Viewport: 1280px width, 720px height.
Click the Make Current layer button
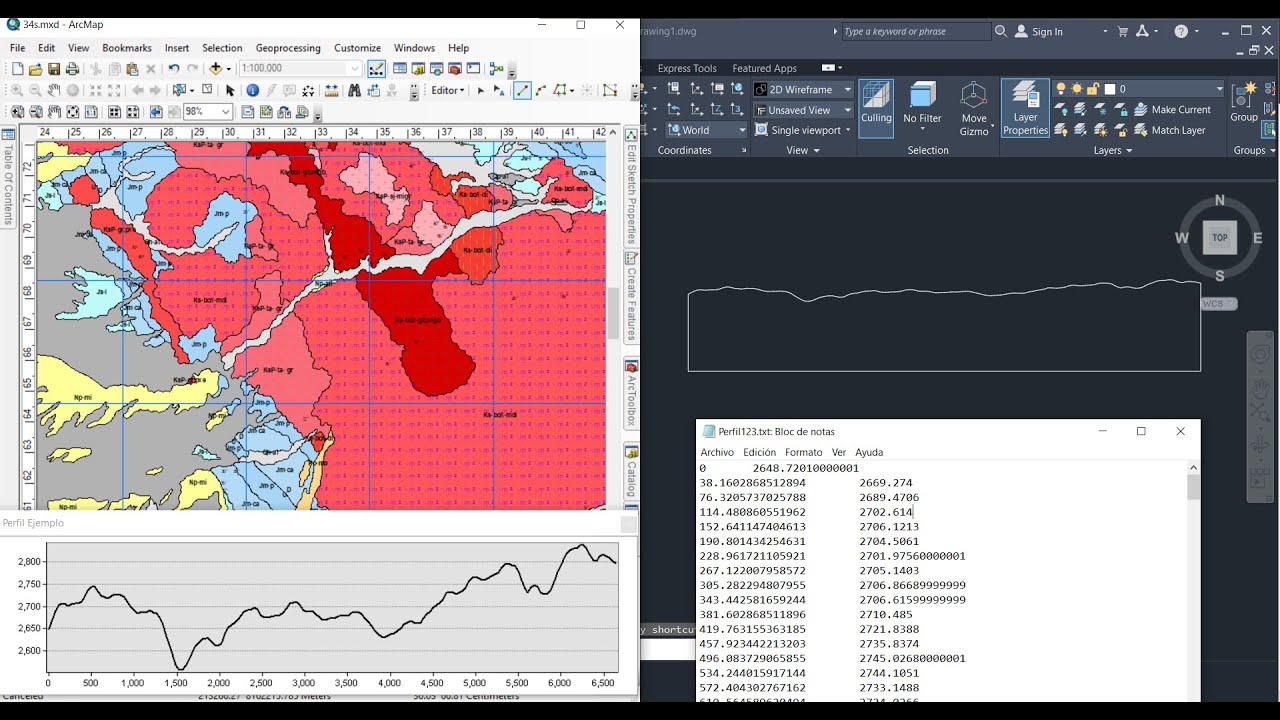(1172, 110)
